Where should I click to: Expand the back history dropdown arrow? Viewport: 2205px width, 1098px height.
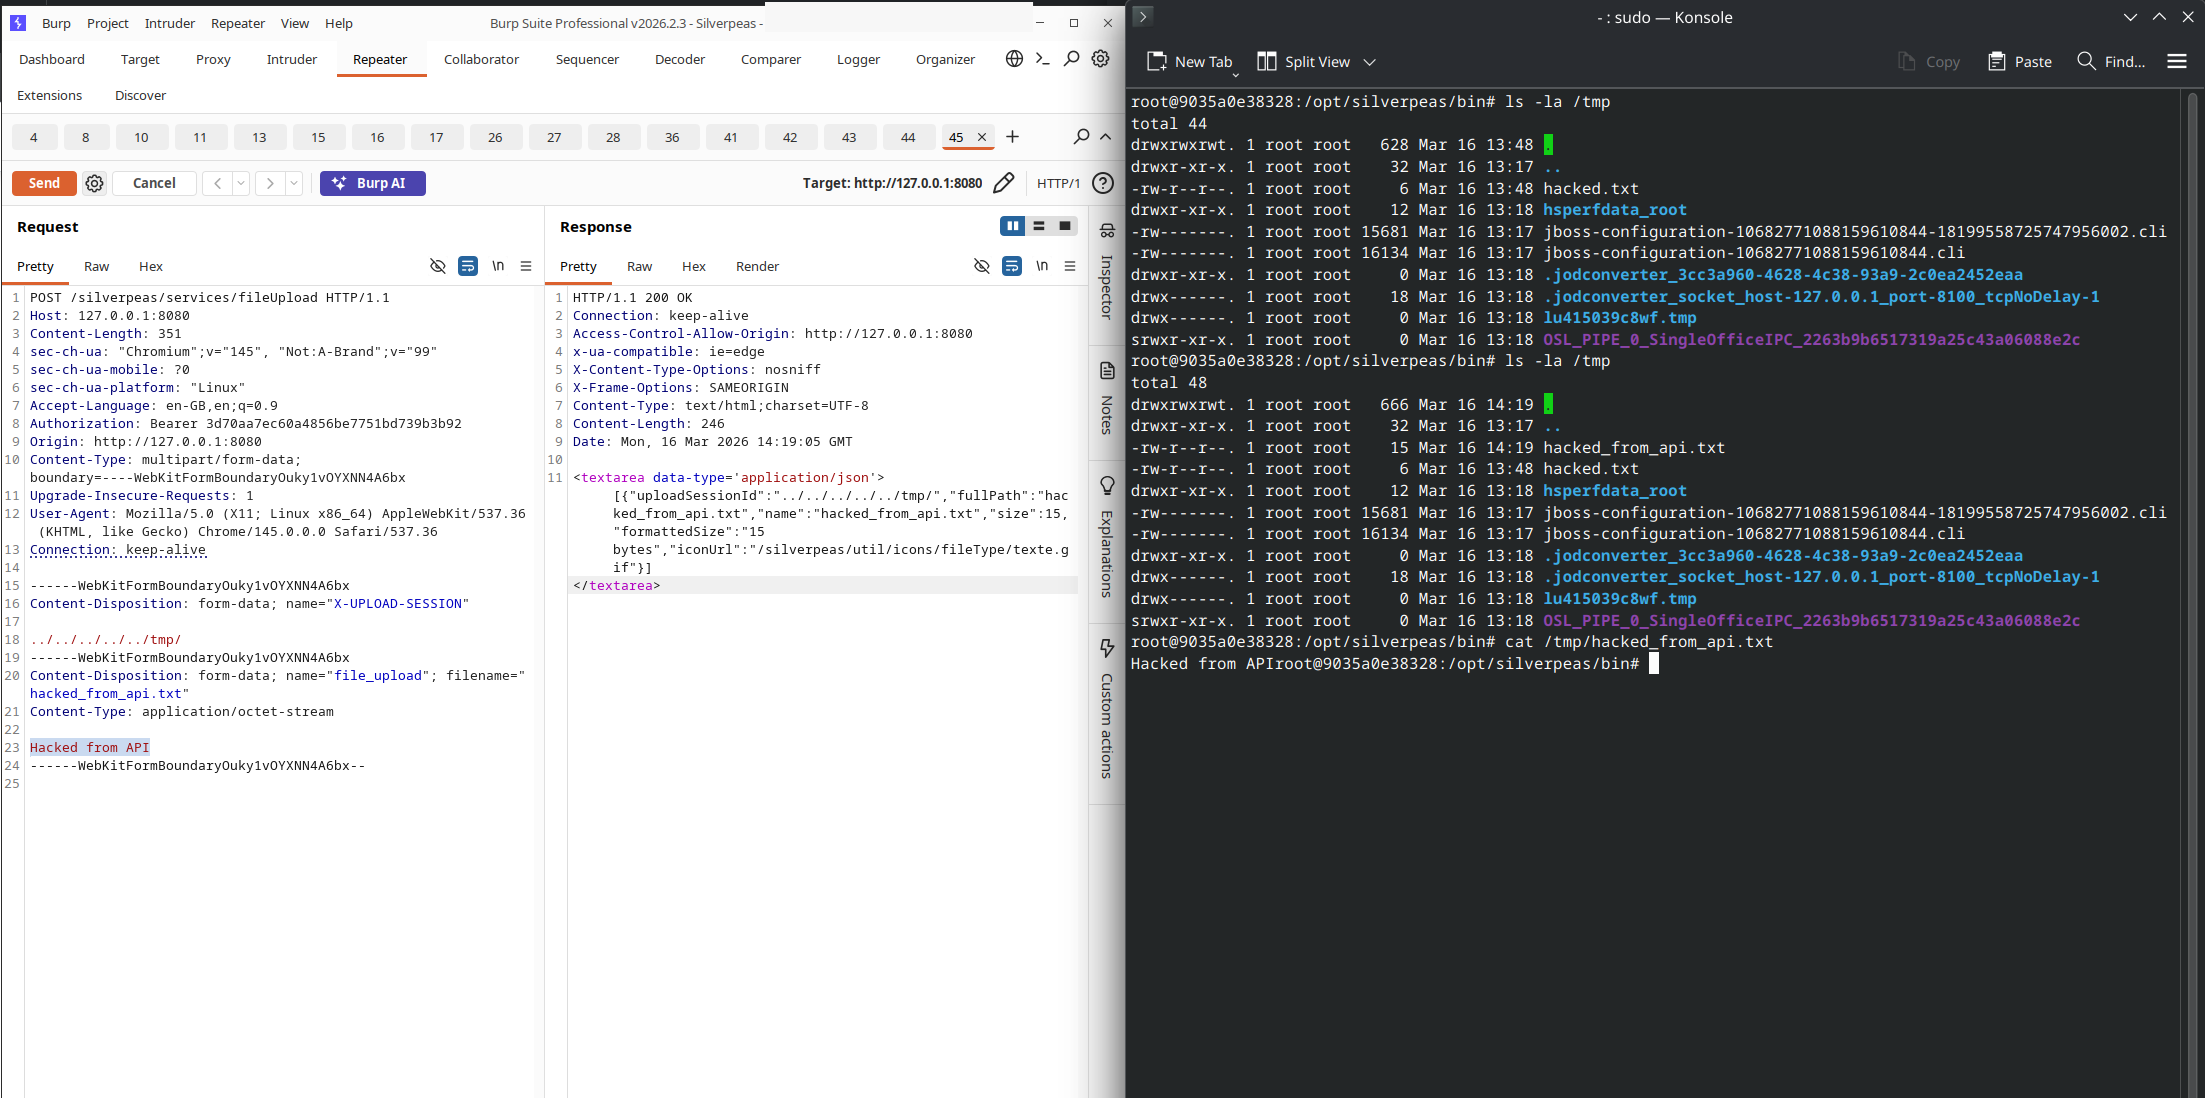click(x=241, y=183)
